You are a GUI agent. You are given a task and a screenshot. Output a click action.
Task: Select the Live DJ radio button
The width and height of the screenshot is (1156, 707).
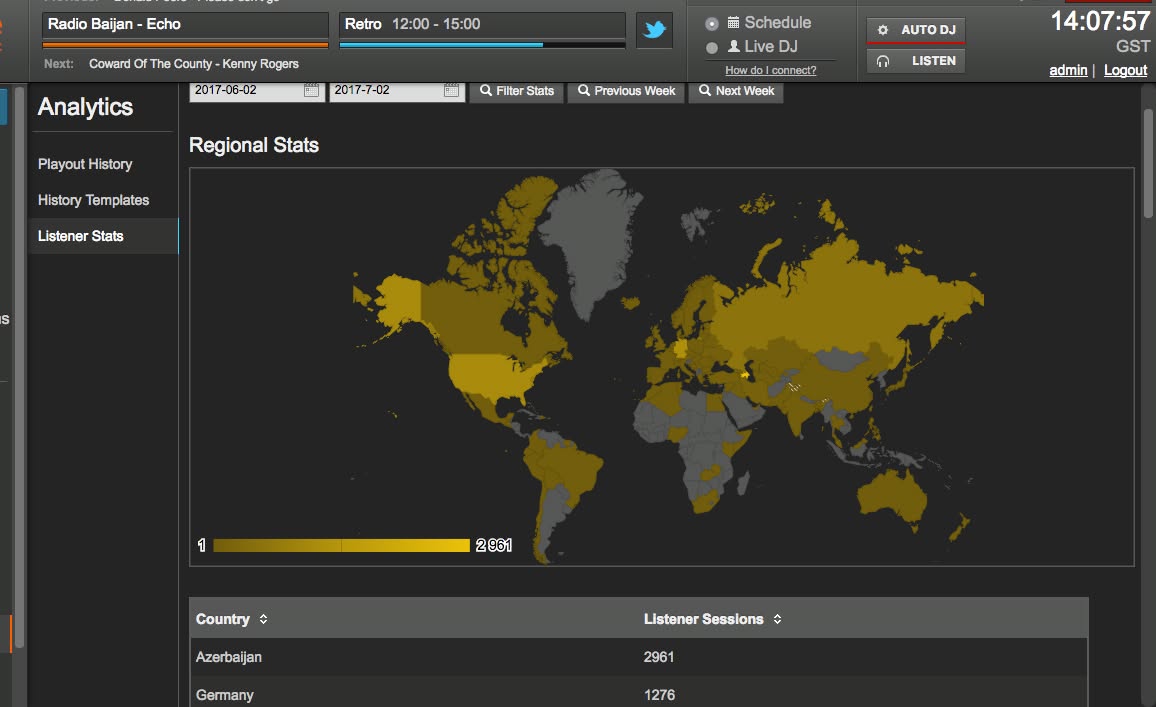712,47
